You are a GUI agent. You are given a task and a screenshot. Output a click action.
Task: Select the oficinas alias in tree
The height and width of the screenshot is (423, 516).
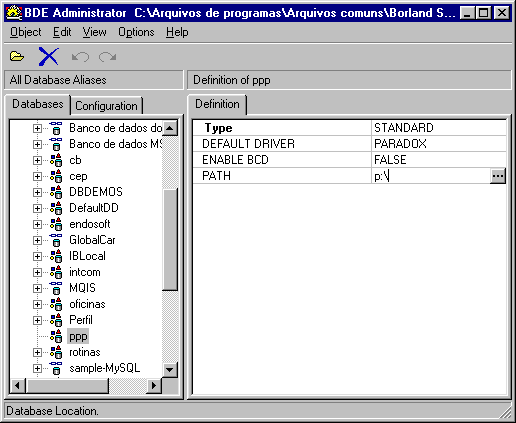87,304
